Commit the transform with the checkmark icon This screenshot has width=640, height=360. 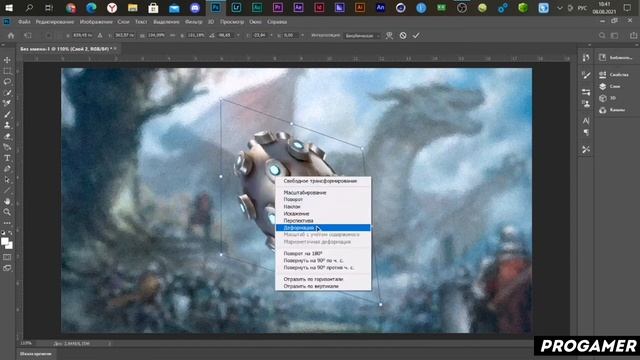[416, 36]
